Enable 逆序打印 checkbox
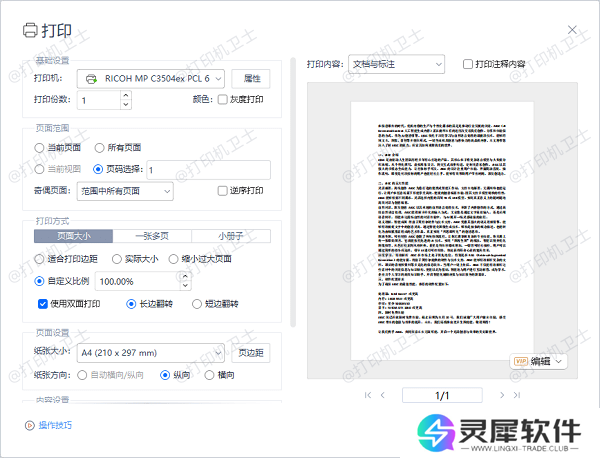This screenshot has height=458, width=600. click(x=222, y=191)
